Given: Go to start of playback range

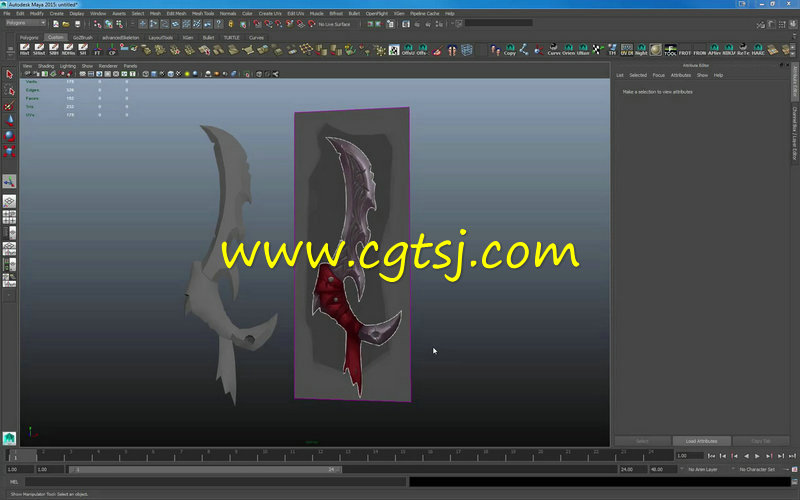Looking at the screenshot, I should (x=711, y=456).
